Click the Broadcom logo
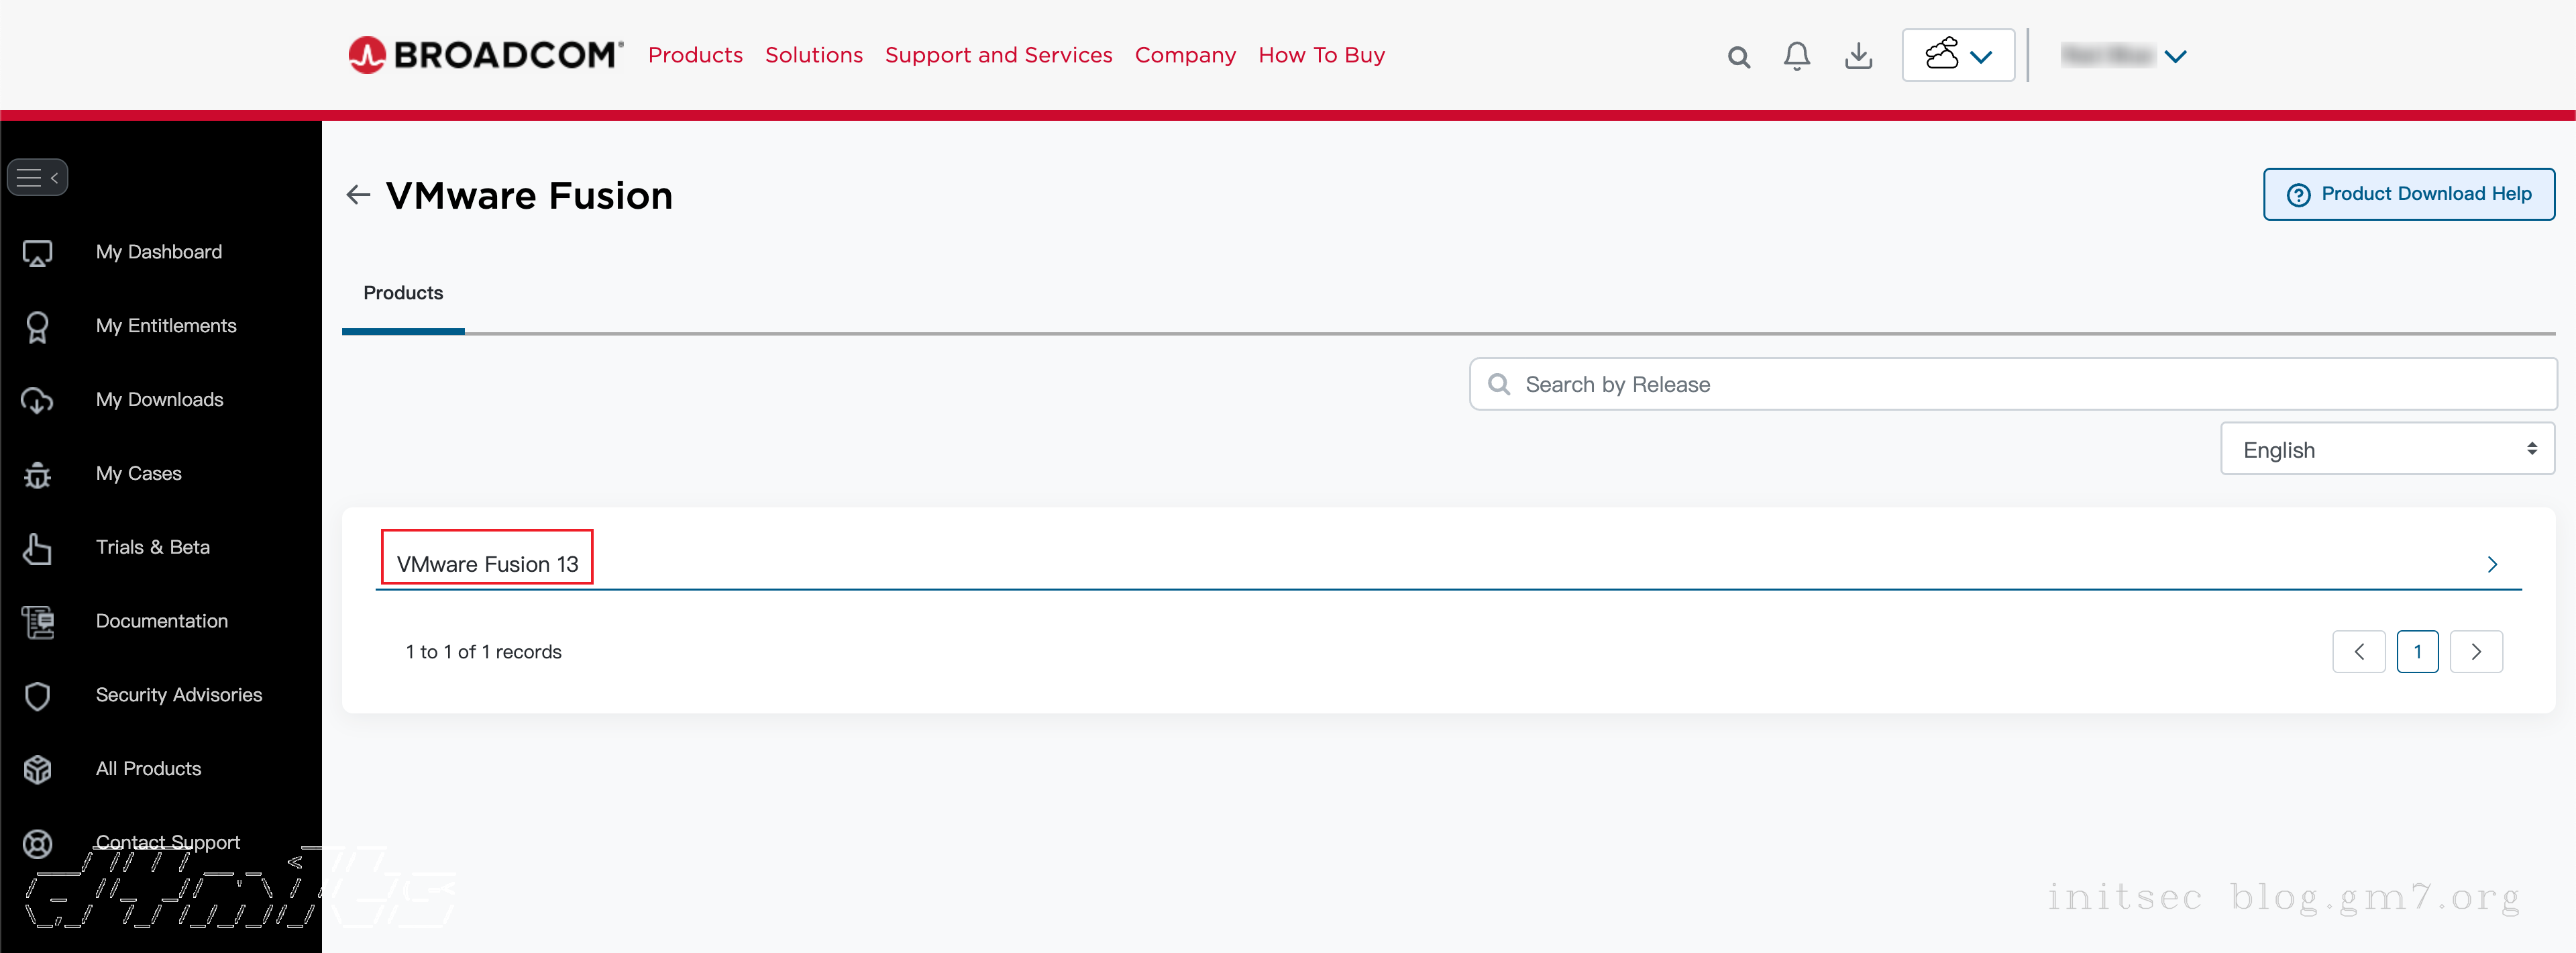 click(x=486, y=55)
